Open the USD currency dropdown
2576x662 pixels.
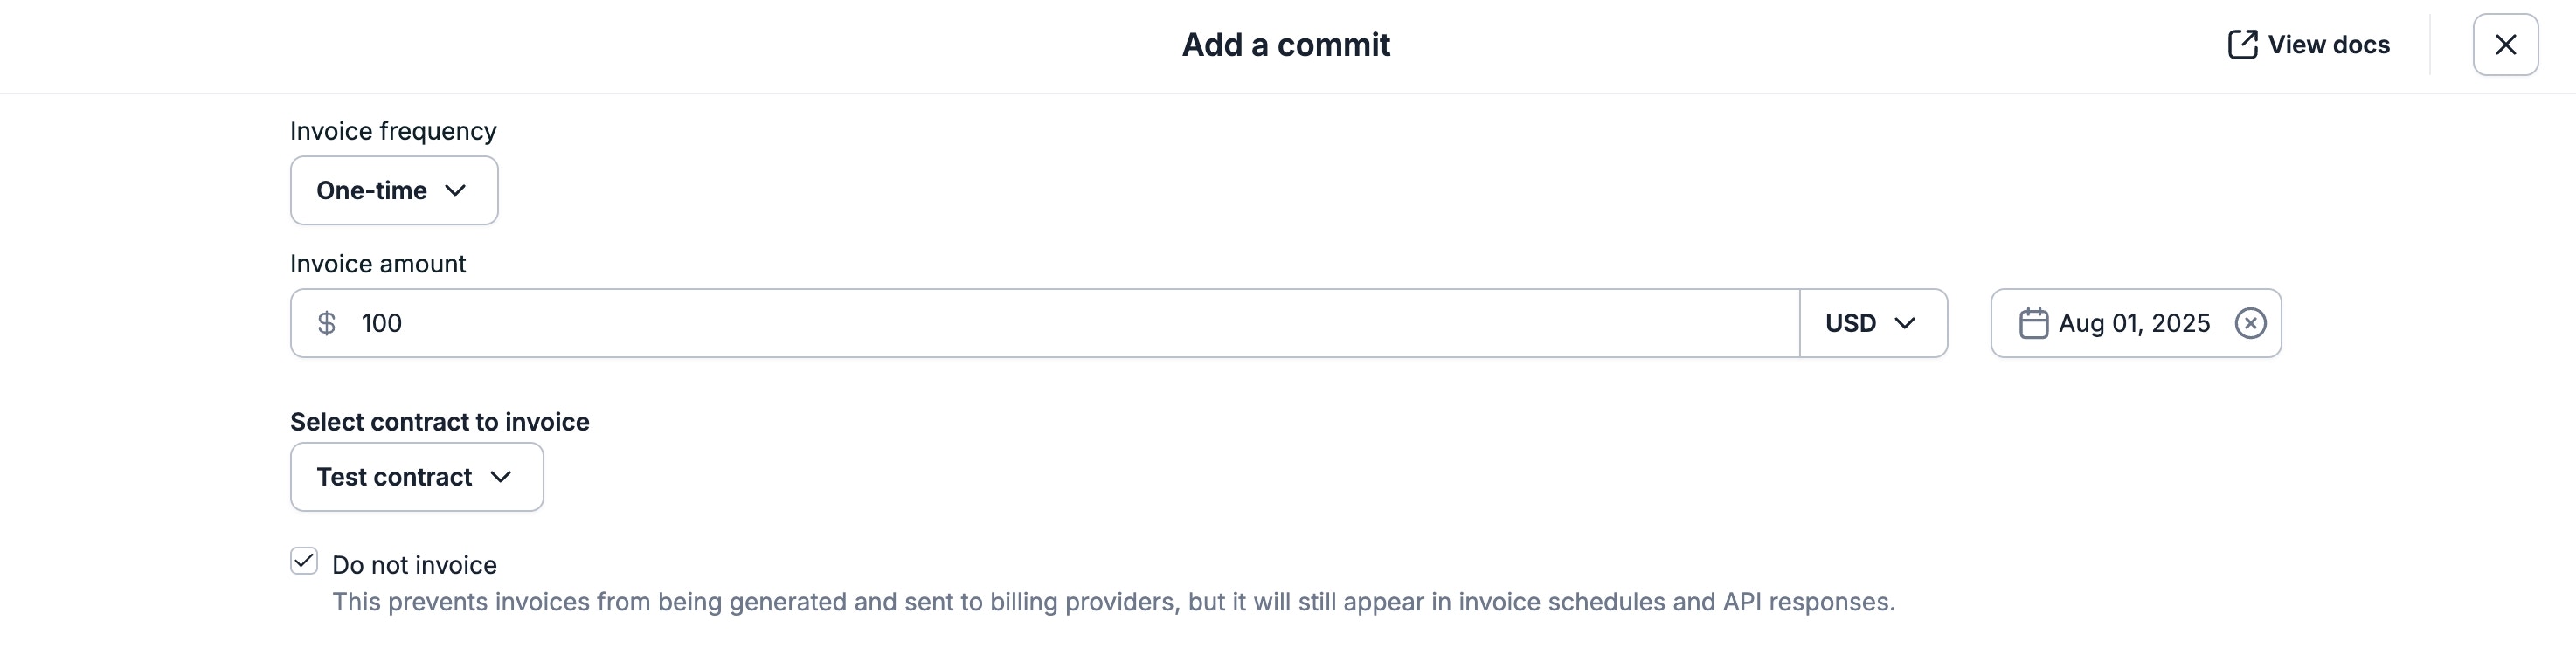coord(1873,322)
